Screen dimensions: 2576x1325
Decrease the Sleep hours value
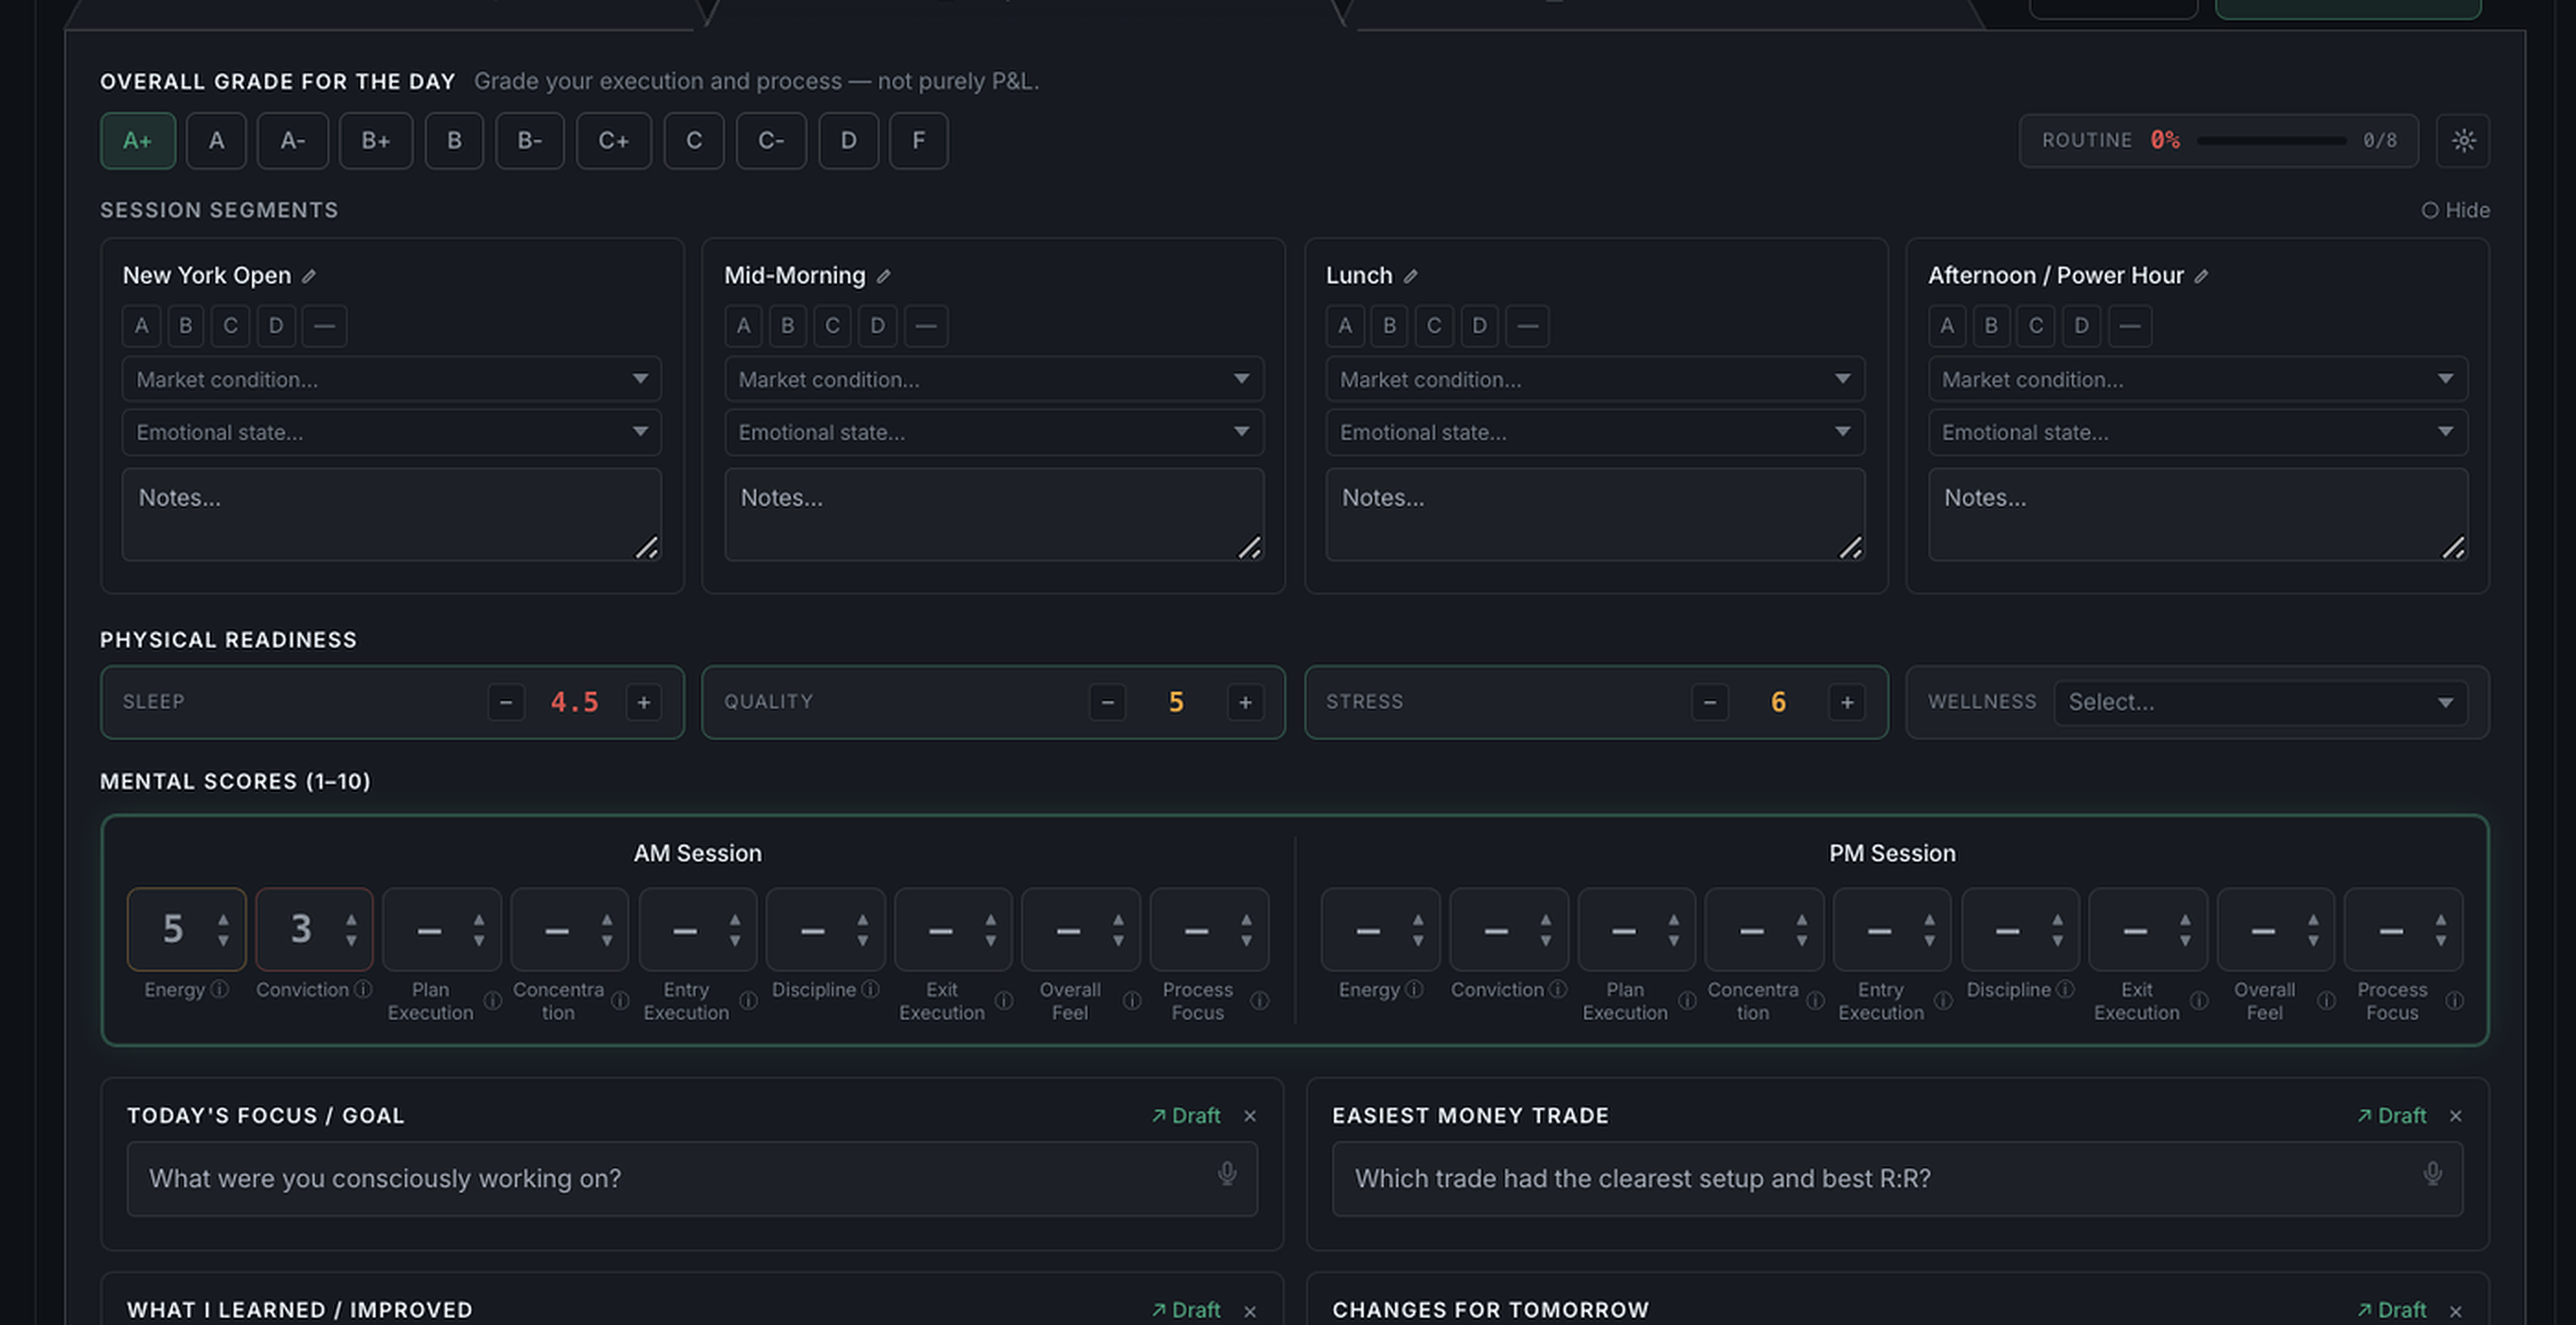point(506,702)
